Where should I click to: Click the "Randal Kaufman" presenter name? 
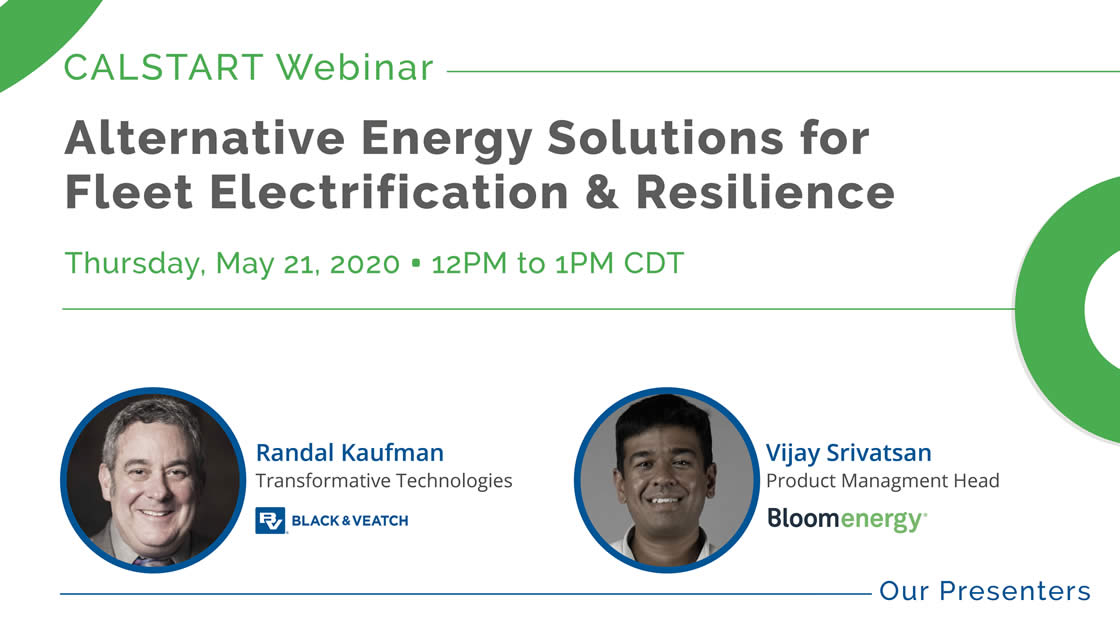[349, 452]
